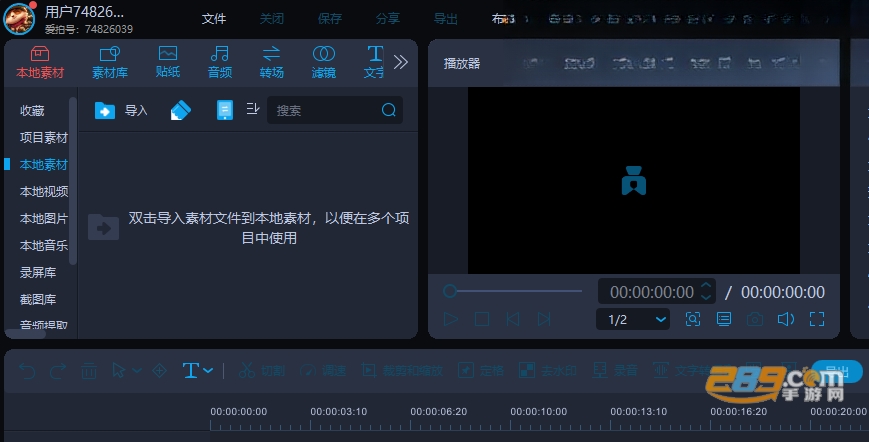The image size is (869, 442).
Task: Click the 分享 menu item
Action: 387,19
